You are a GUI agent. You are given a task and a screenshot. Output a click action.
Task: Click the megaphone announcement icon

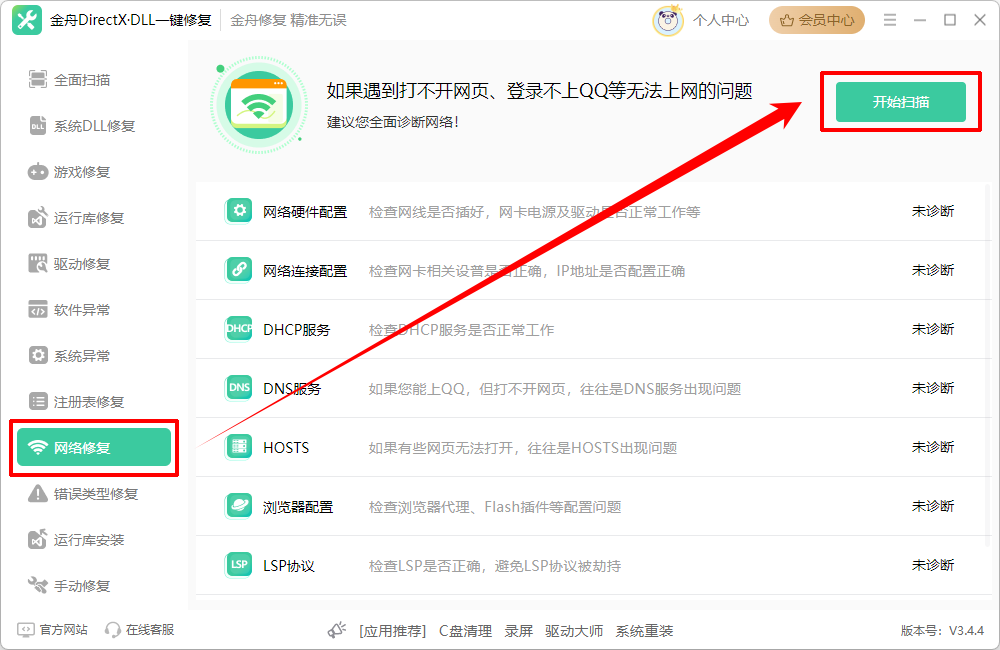coord(337,630)
